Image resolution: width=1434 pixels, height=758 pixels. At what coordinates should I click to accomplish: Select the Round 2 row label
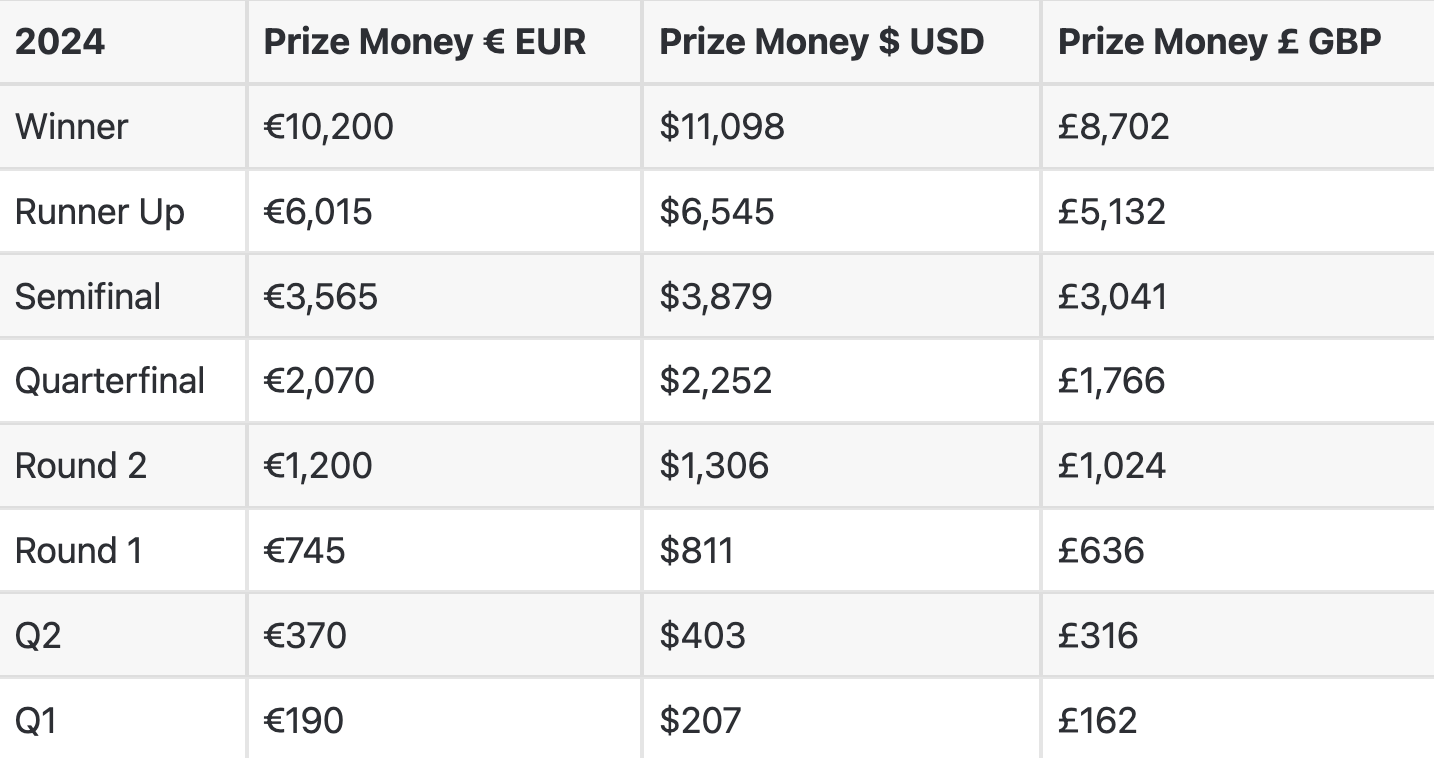tap(81, 466)
